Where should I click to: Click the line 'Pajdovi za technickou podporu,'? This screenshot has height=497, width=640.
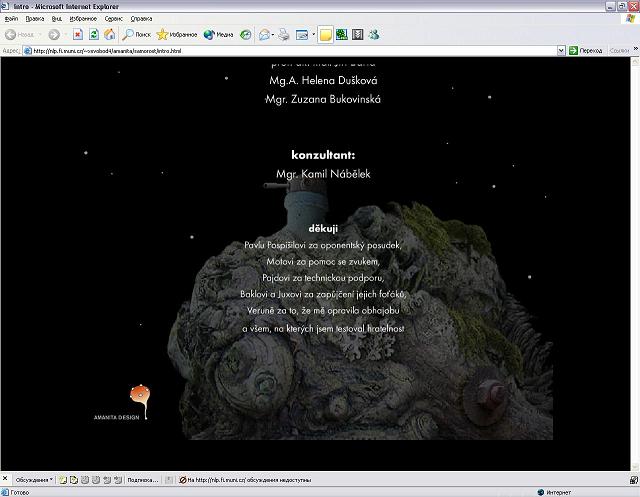[323, 278]
